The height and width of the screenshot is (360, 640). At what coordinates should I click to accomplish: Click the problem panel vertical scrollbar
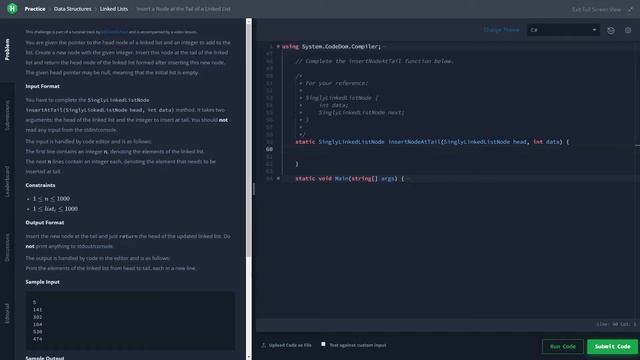pos(249,139)
